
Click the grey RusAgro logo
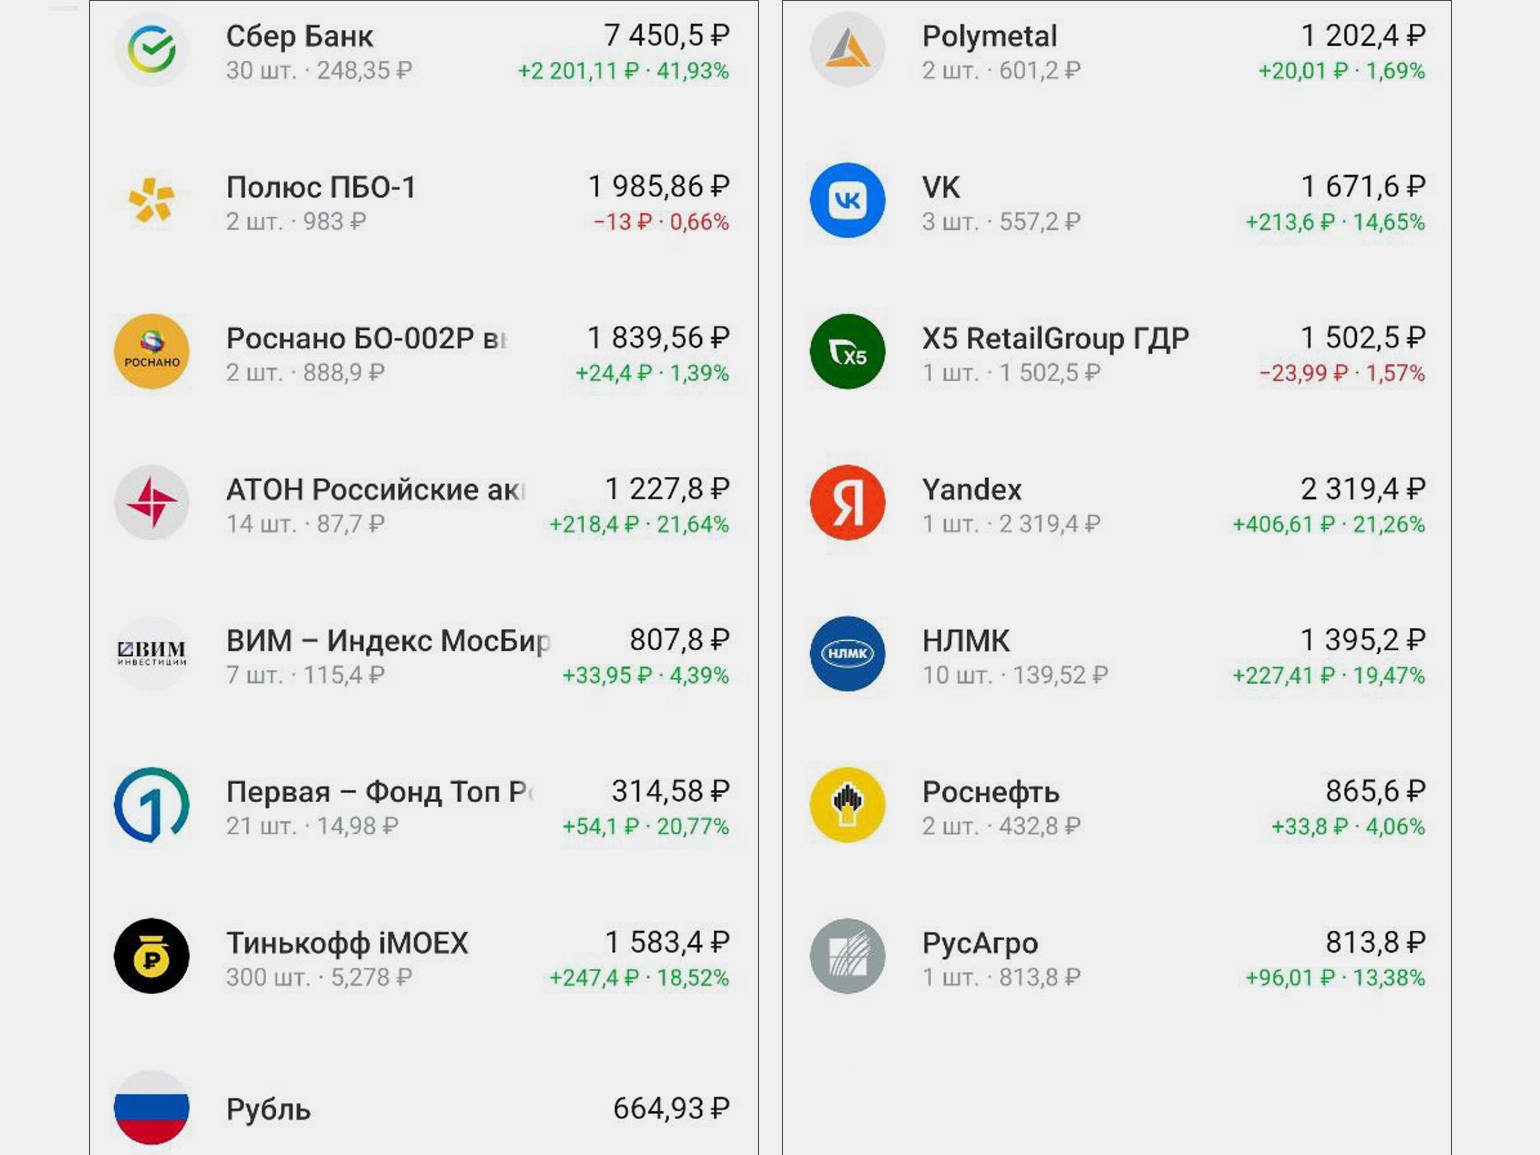pos(847,955)
